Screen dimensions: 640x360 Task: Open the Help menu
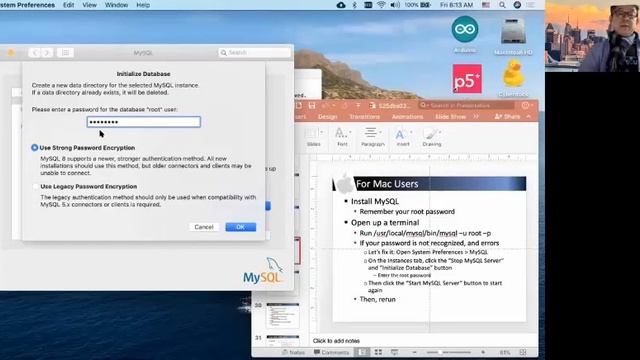(x=143, y=5)
